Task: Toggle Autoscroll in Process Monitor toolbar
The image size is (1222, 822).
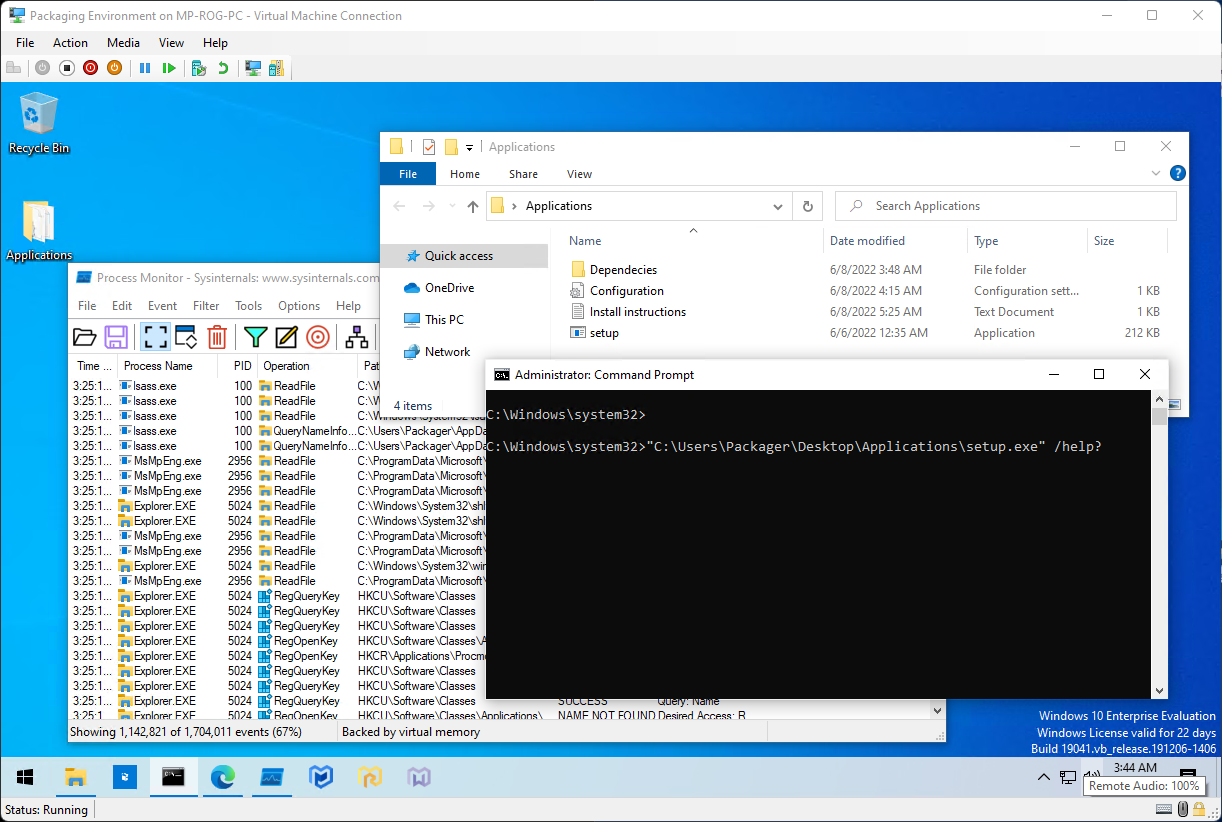Action: tap(186, 337)
